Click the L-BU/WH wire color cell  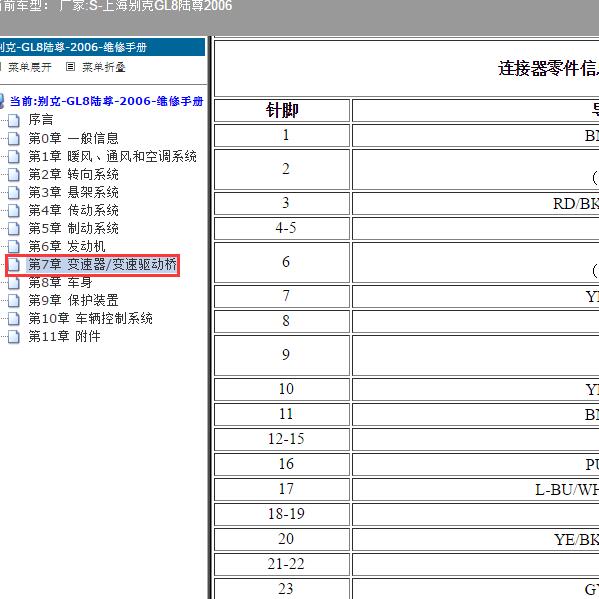pyautogui.click(x=476, y=489)
